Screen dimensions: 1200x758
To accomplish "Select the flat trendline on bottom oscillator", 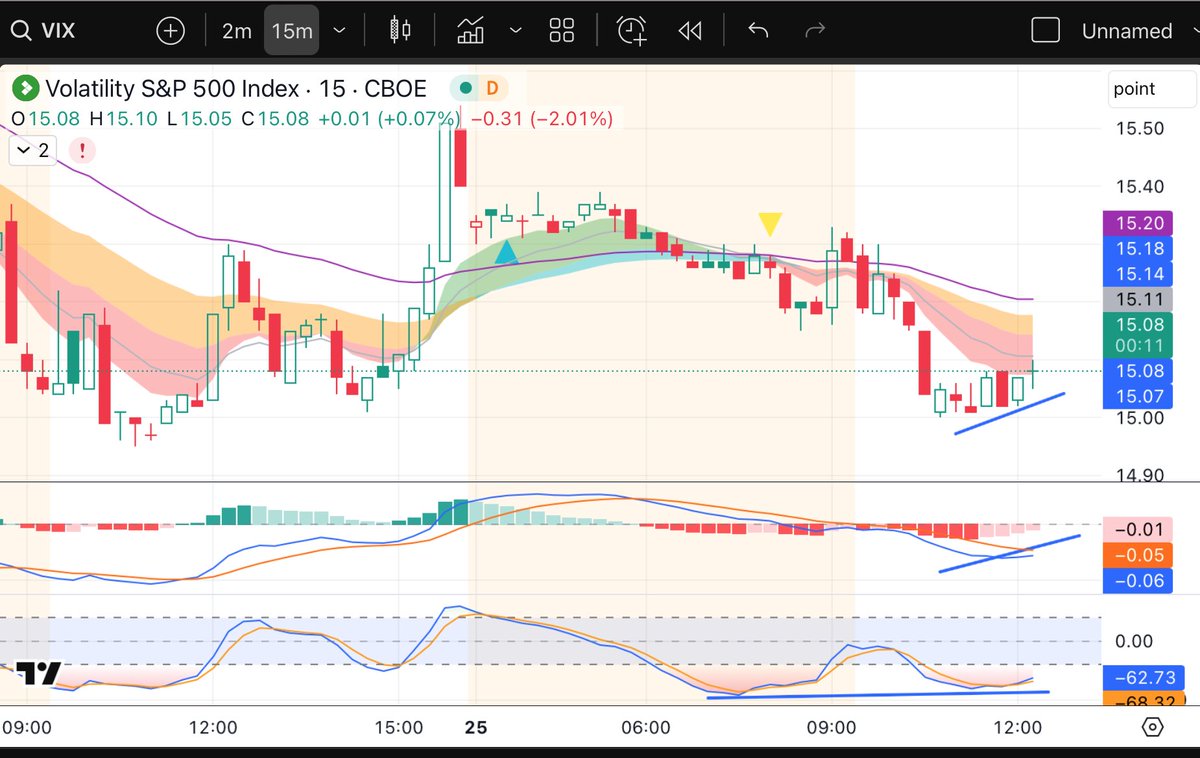I will click(x=878, y=694).
